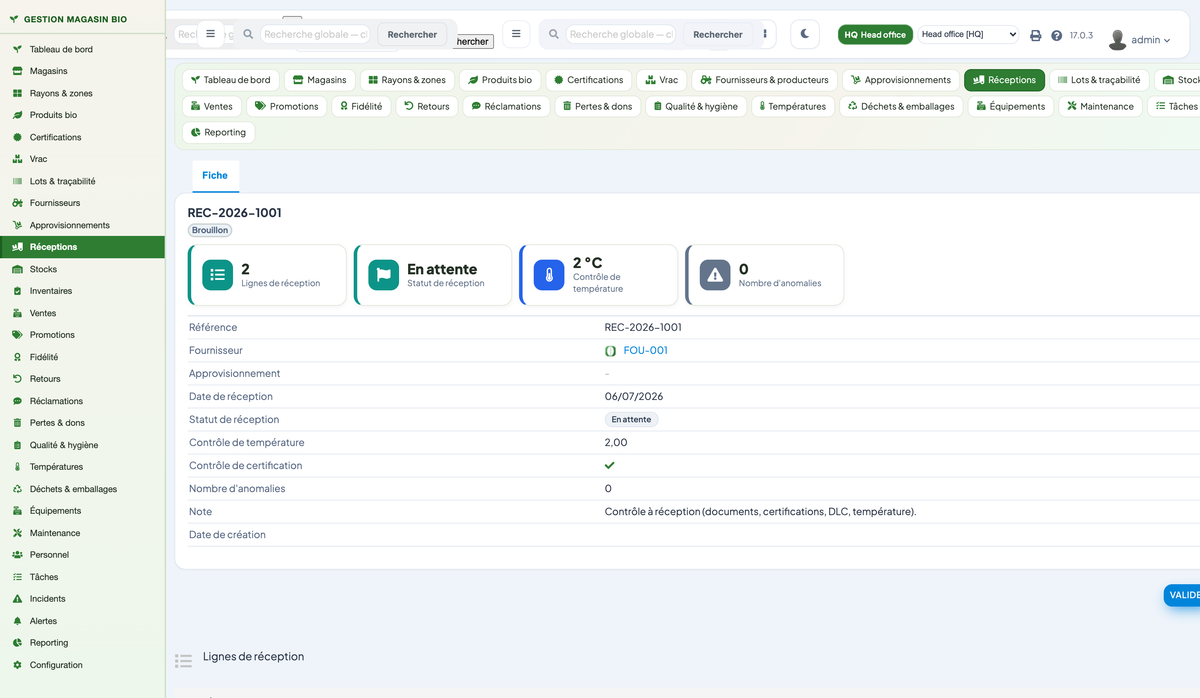Click the temperature value 2,00

pyautogui.click(x=616, y=443)
